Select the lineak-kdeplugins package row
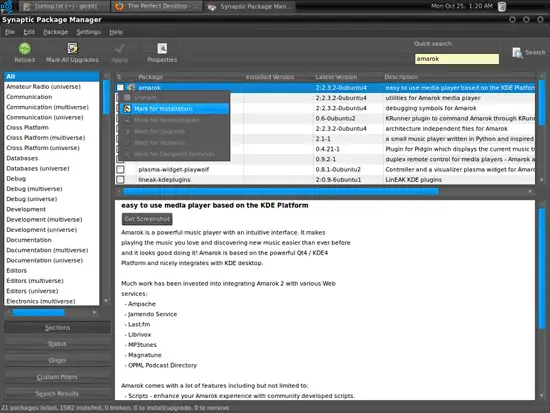 325,180
